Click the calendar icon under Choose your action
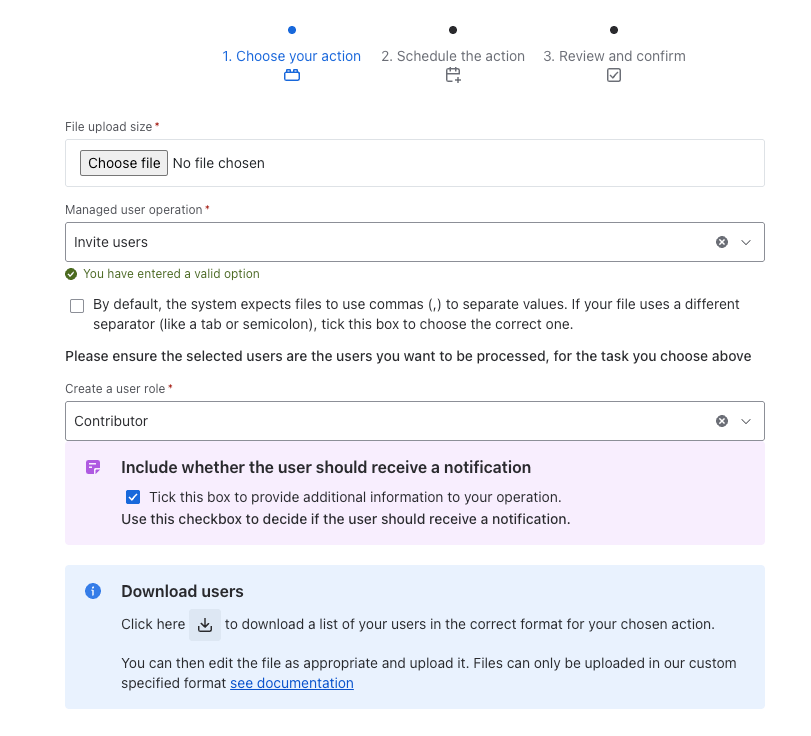The image size is (811, 736). click(x=291, y=74)
